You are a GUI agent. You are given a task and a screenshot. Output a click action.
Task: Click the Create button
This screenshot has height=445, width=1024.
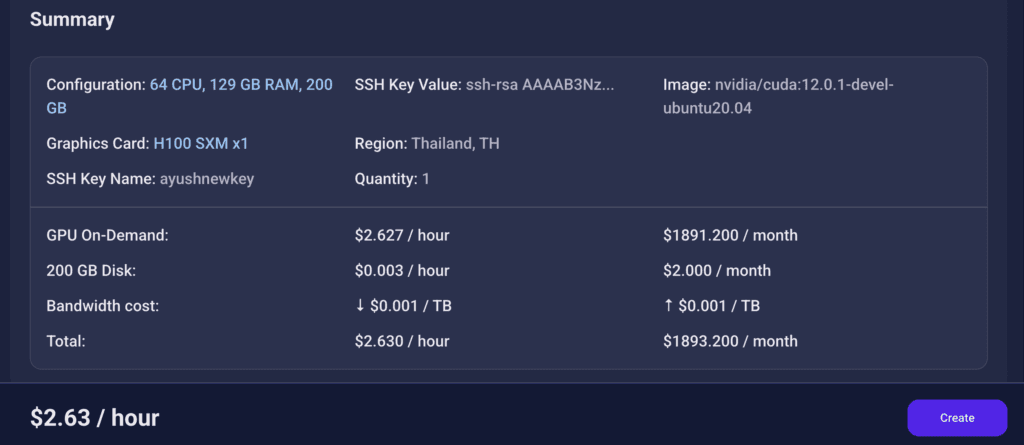tap(957, 418)
